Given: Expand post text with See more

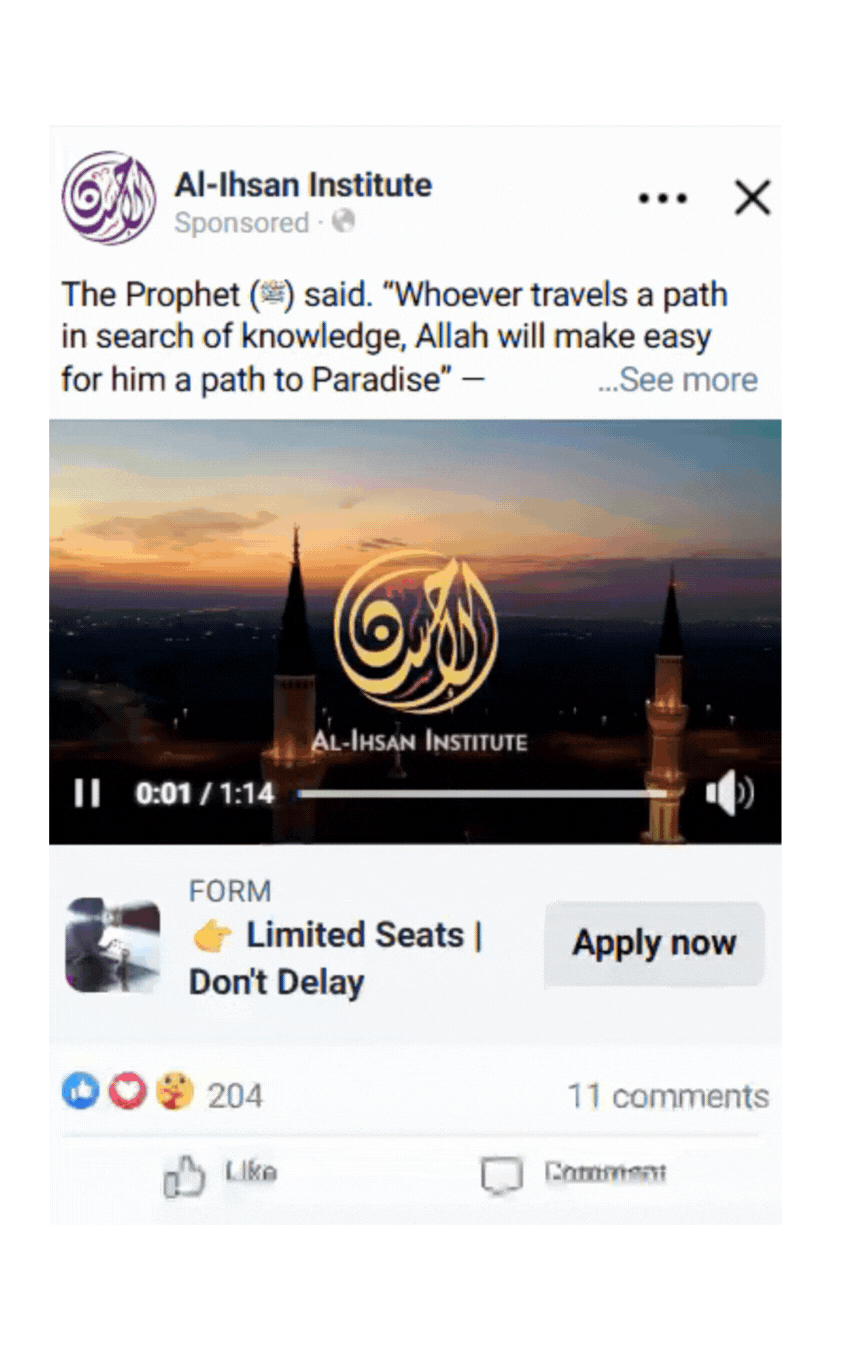Looking at the screenshot, I should [677, 380].
